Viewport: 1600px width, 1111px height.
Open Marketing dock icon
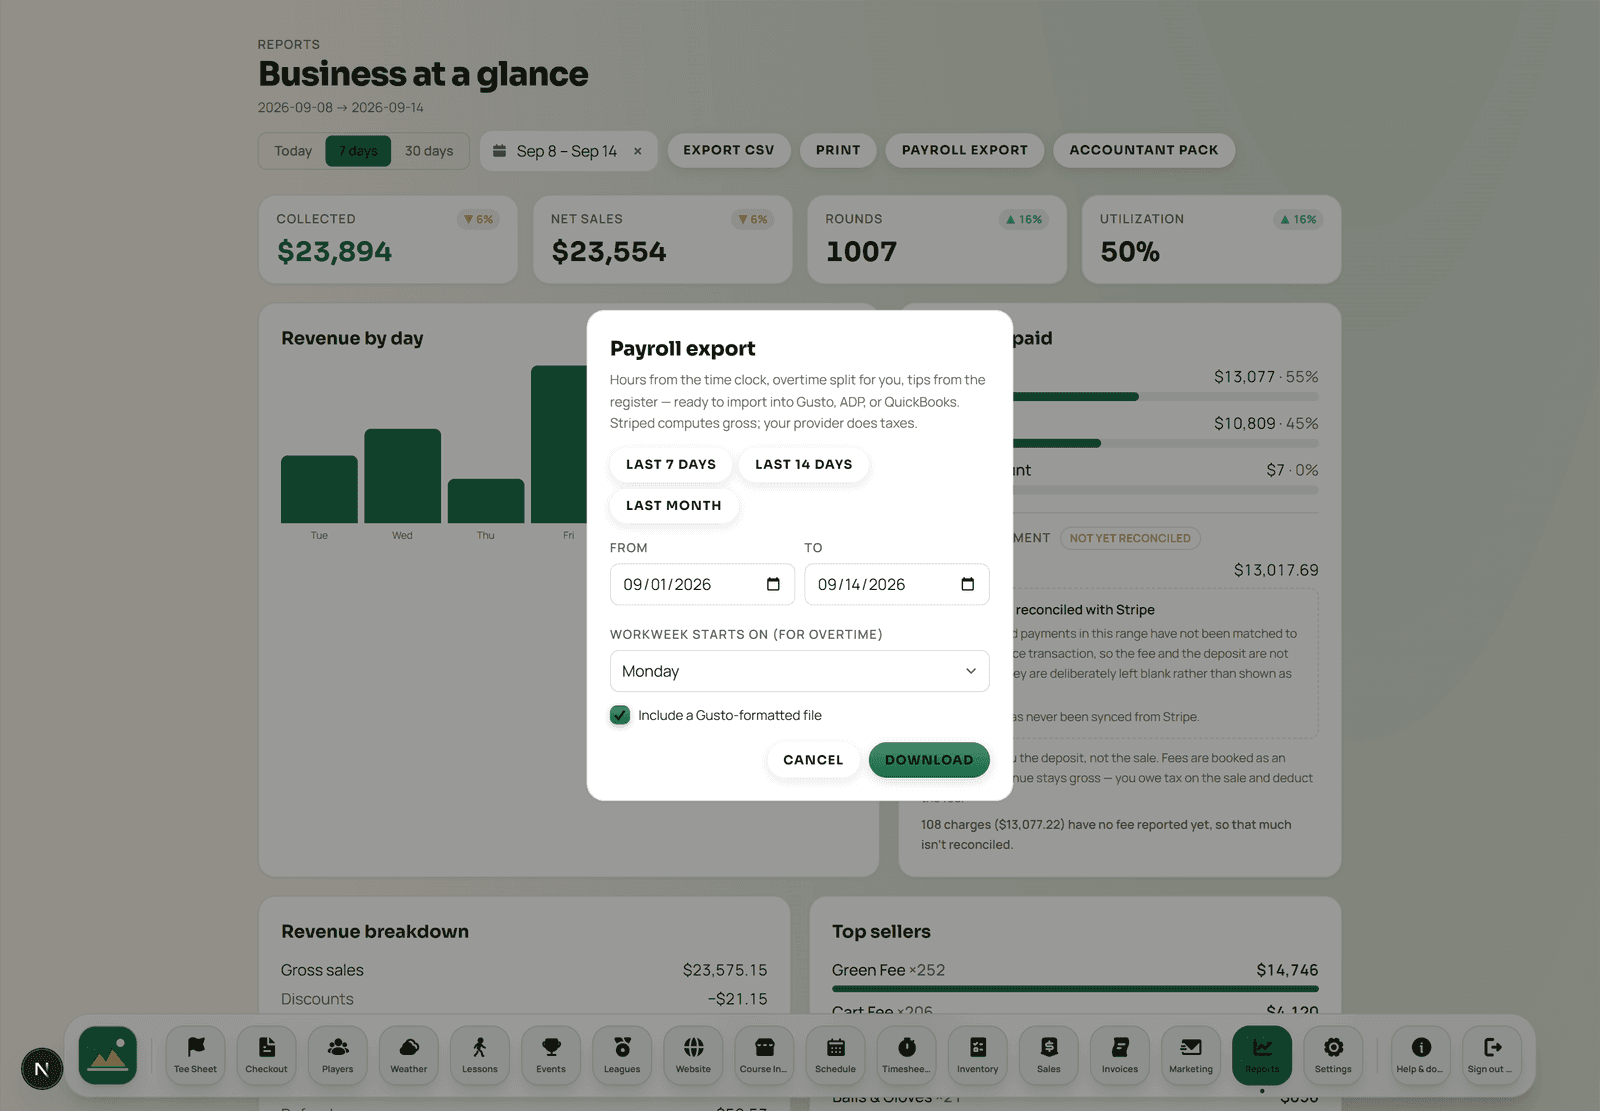pyautogui.click(x=1191, y=1055)
